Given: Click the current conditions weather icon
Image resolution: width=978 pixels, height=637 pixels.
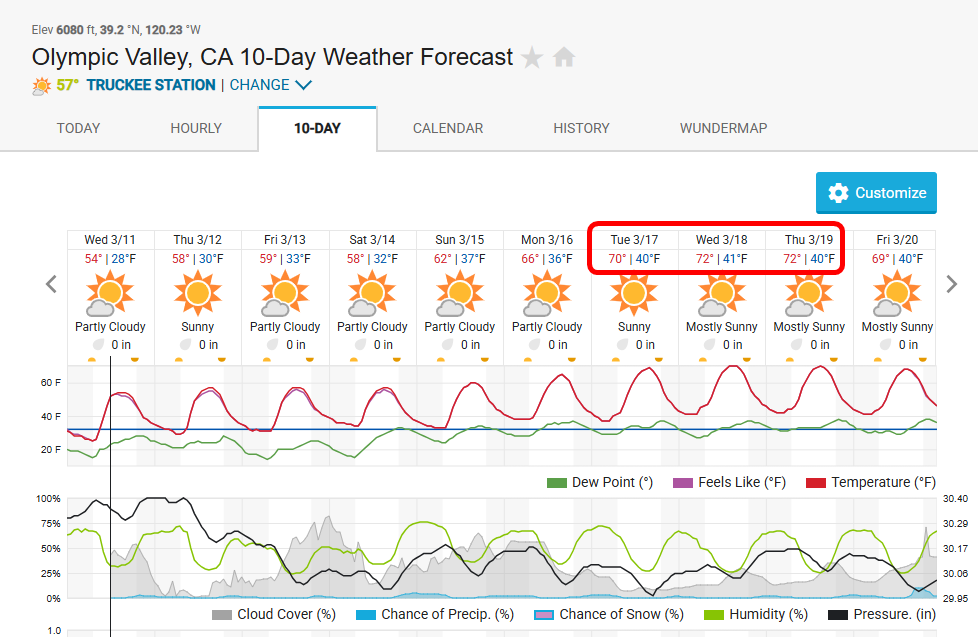Looking at the screenshot, I should coord(41,86).
